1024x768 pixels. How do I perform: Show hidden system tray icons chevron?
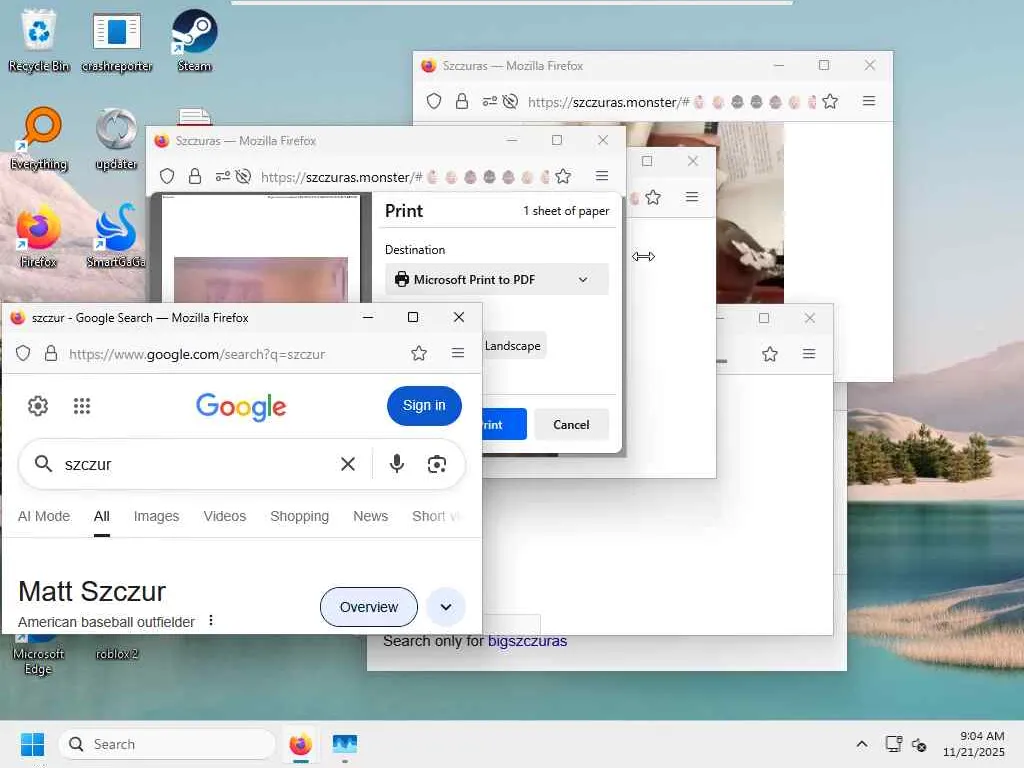point(862,744)
